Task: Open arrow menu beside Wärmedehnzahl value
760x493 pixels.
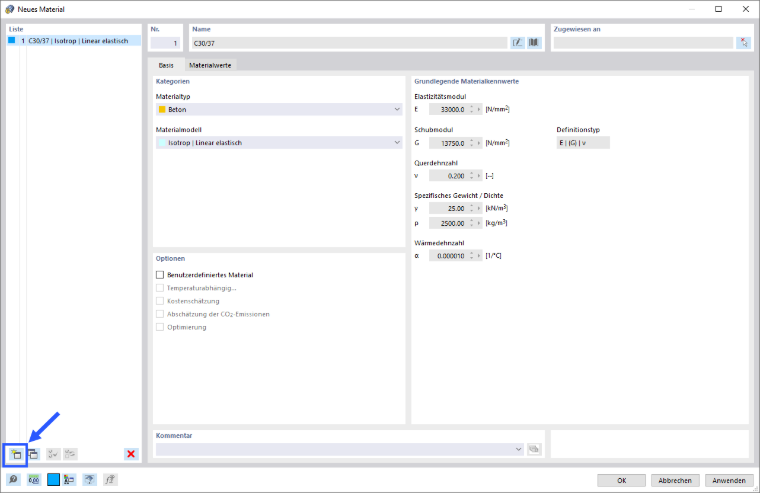Action: pos(479,255)
